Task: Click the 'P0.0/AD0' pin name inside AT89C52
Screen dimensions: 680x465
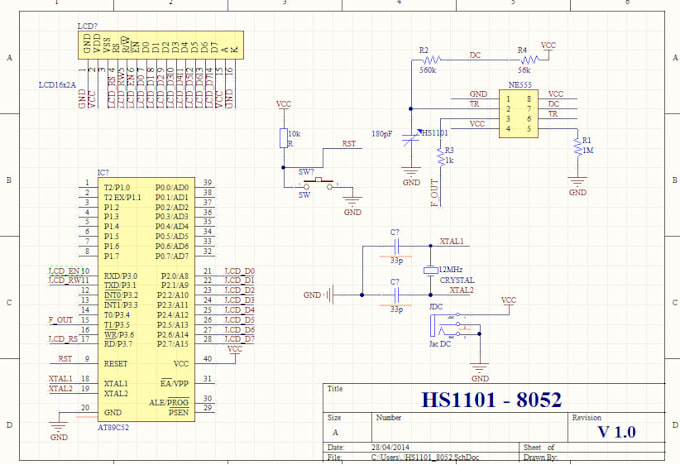Action: (x=172, y=187)
